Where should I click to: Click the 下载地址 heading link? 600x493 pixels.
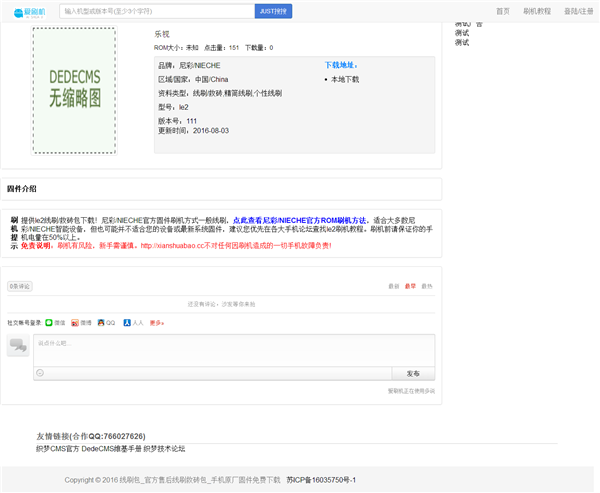tap(341, 65)
